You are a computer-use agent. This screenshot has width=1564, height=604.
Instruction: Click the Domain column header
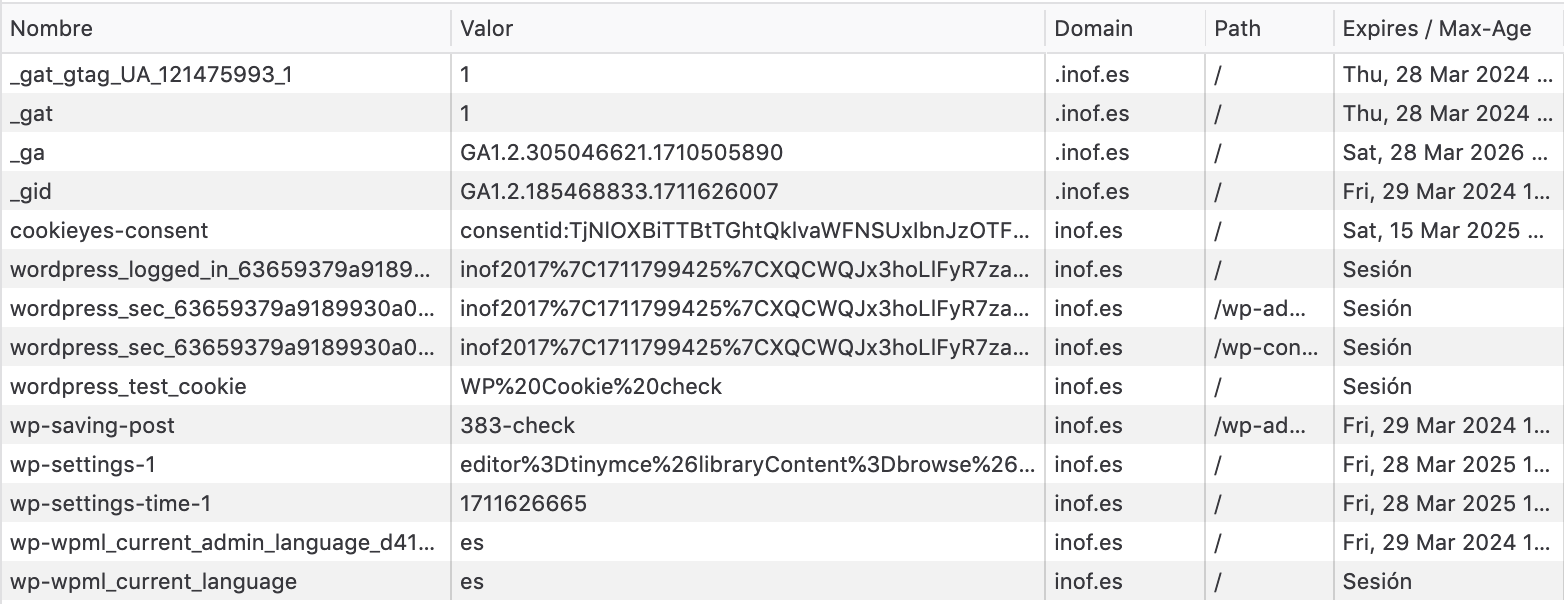(x=1094, y=29)
